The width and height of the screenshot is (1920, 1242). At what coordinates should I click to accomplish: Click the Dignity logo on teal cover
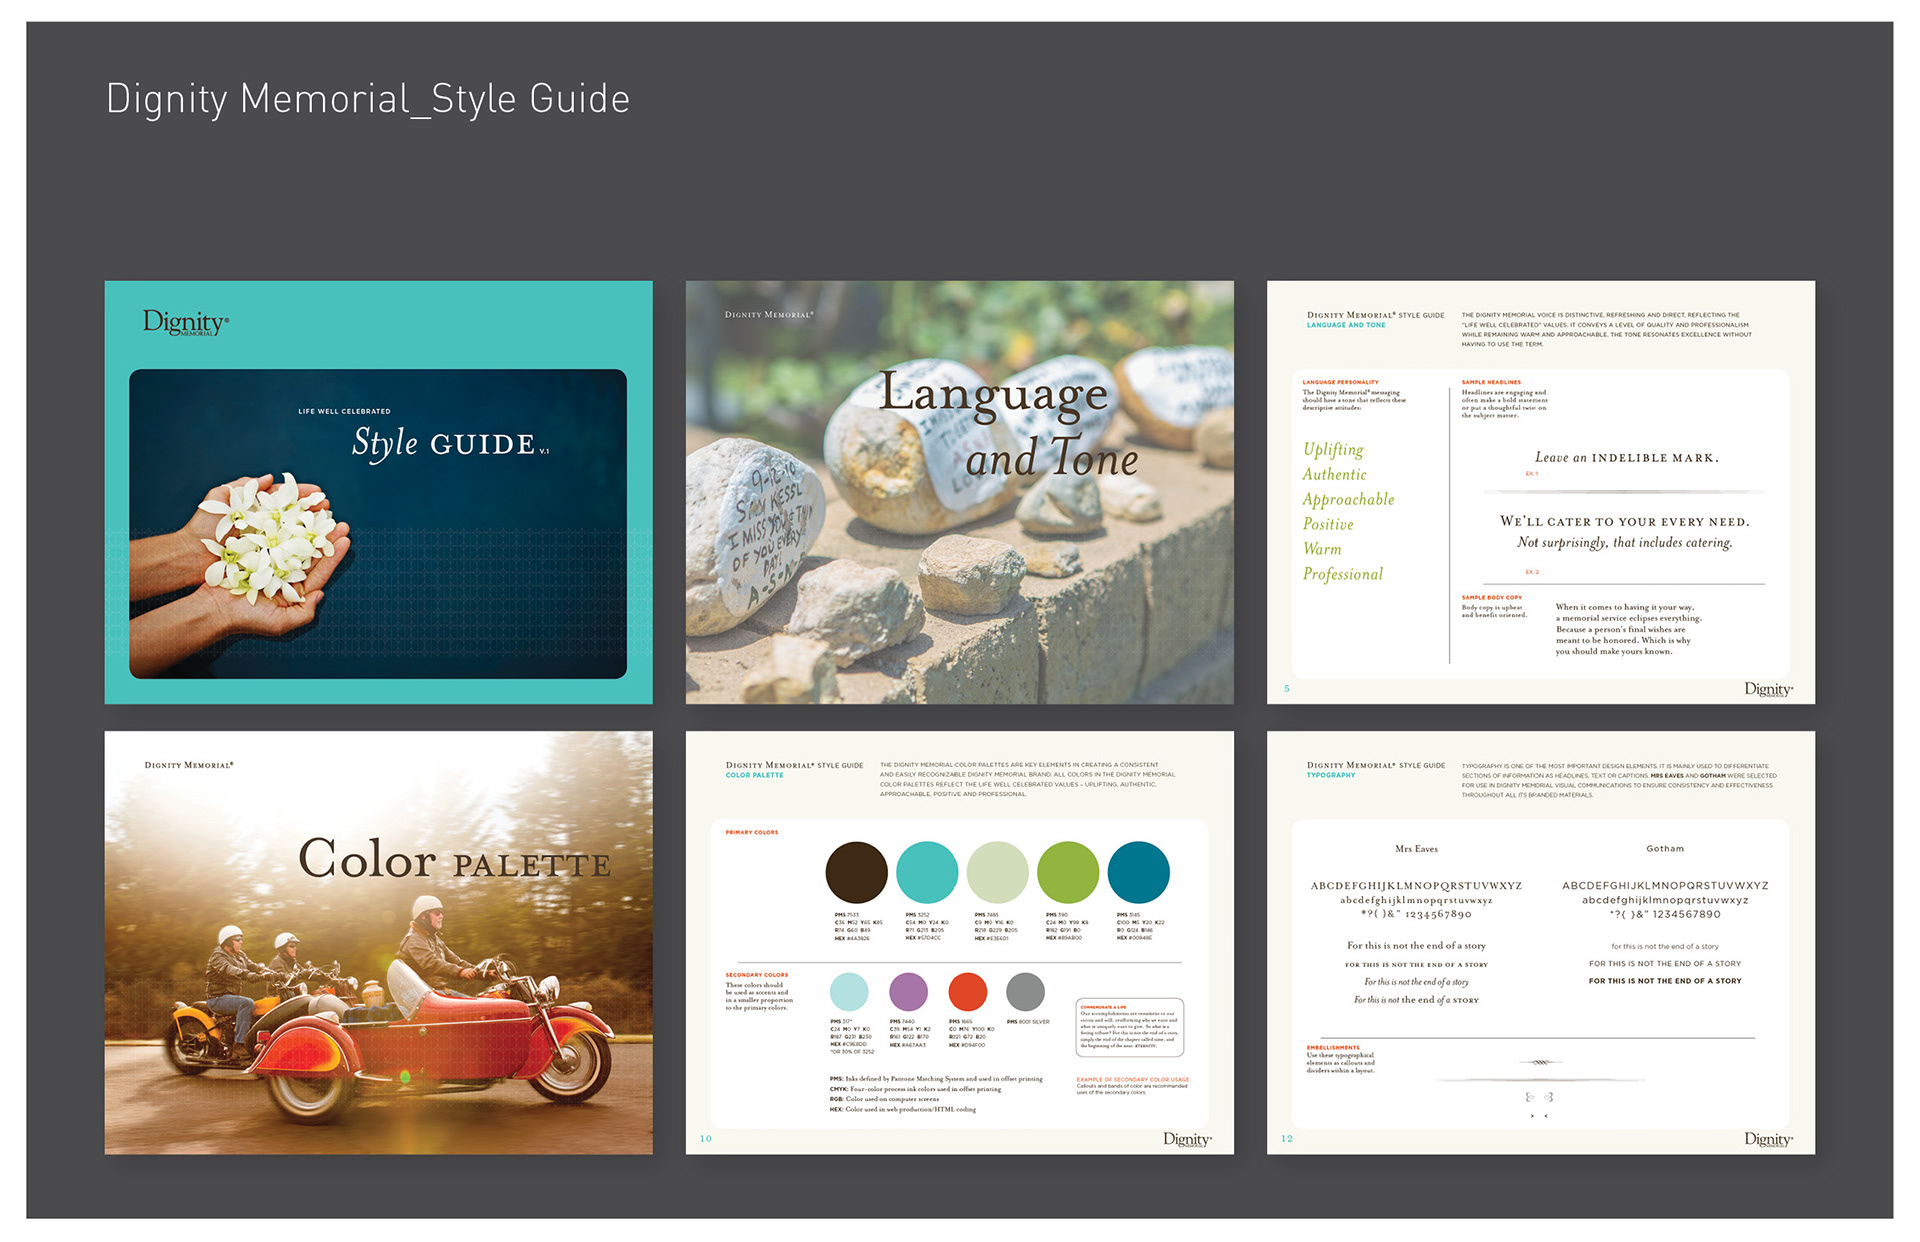pos(186,322)
